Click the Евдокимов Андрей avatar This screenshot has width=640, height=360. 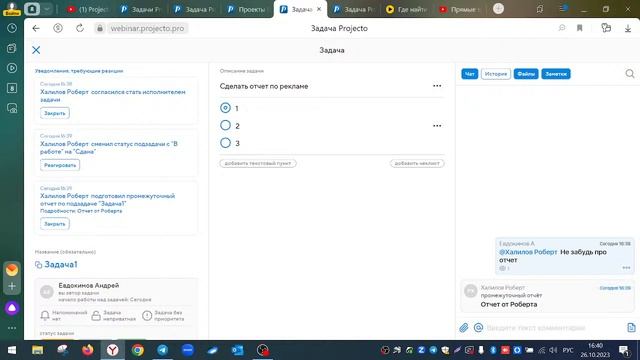click(47, 292)
